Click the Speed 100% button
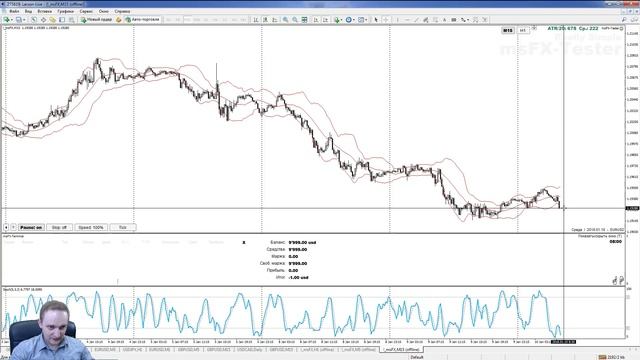Image resolution: width=640 pixels, height=360 pixels. tap(91, 227)
